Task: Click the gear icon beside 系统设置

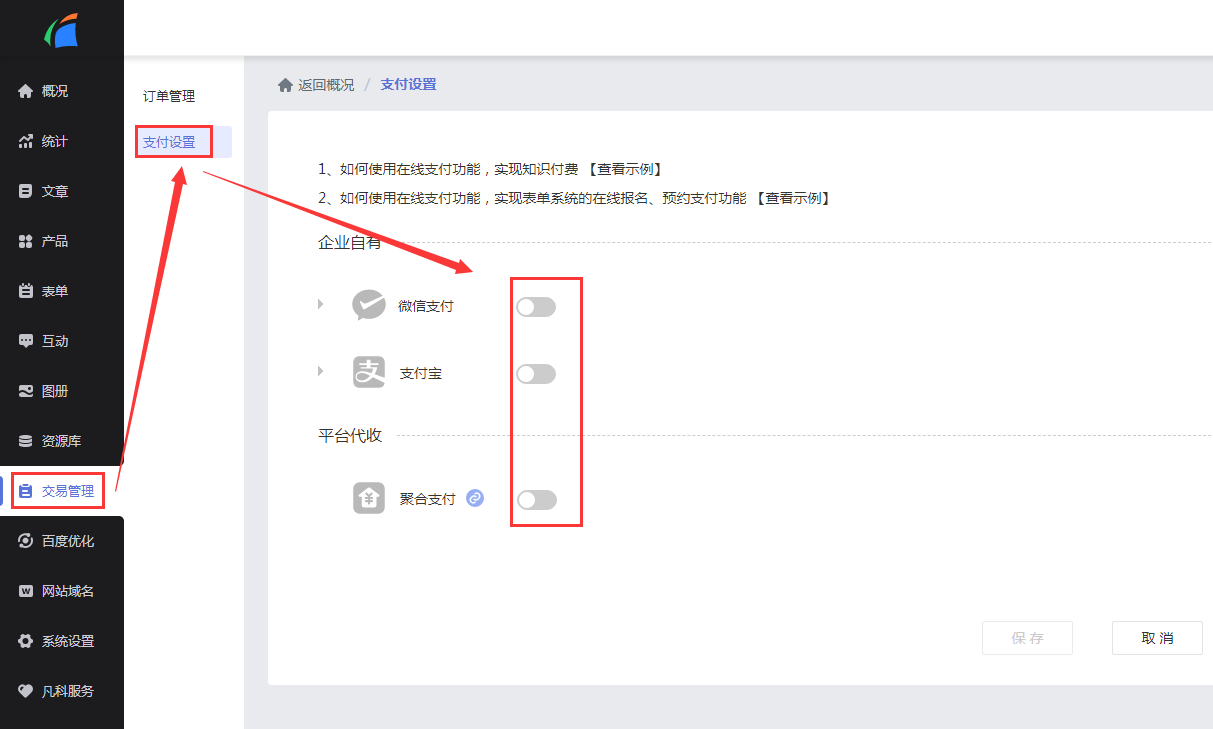Action: (x=26, y=641)
